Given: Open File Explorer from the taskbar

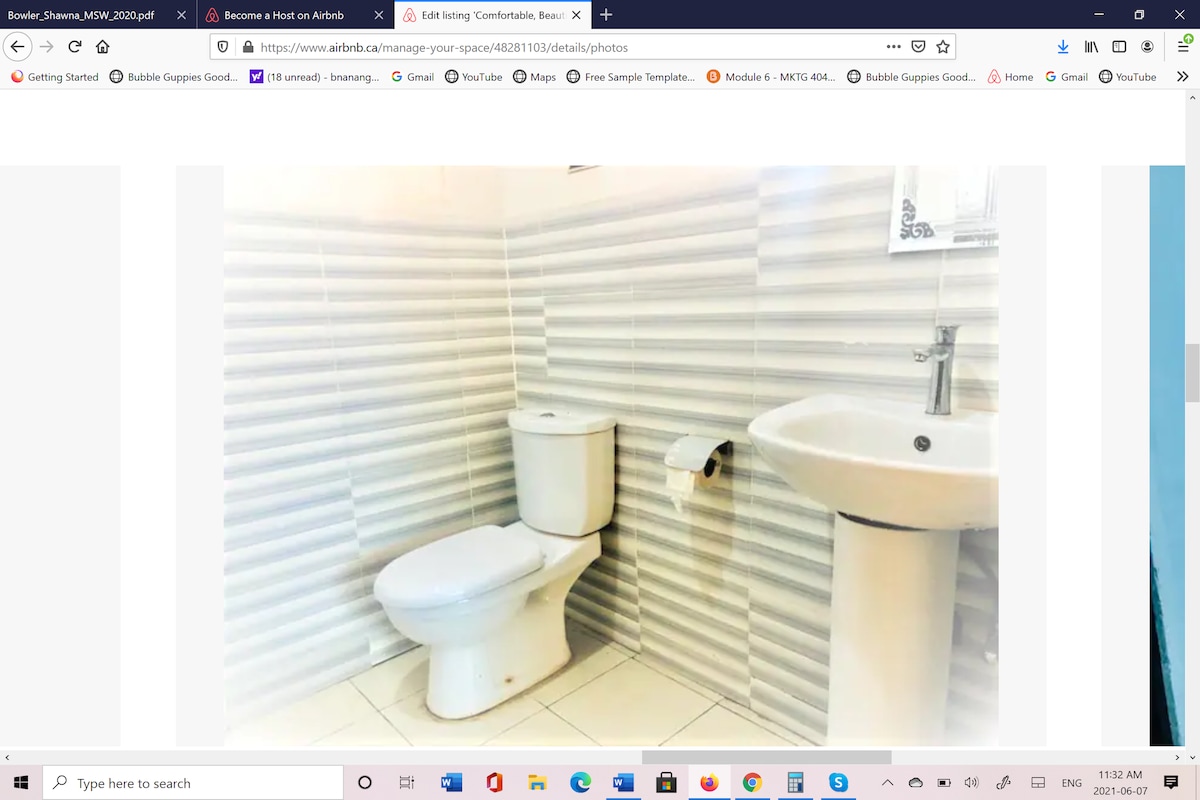Looking at the screenshot, I should click(537, 783).
